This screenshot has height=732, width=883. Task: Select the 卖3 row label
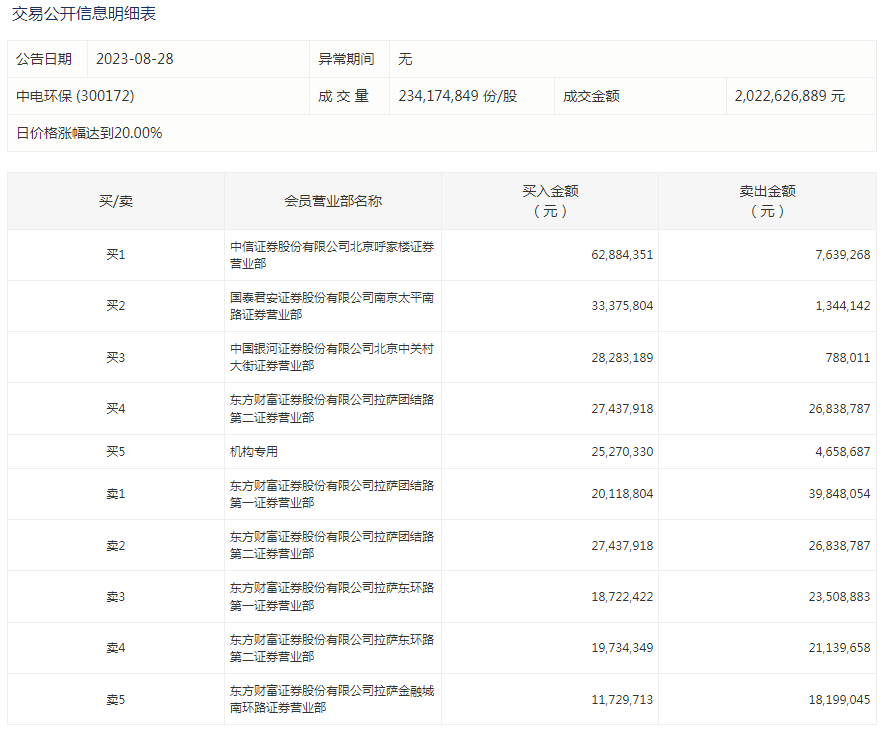(x=115, y=596)
